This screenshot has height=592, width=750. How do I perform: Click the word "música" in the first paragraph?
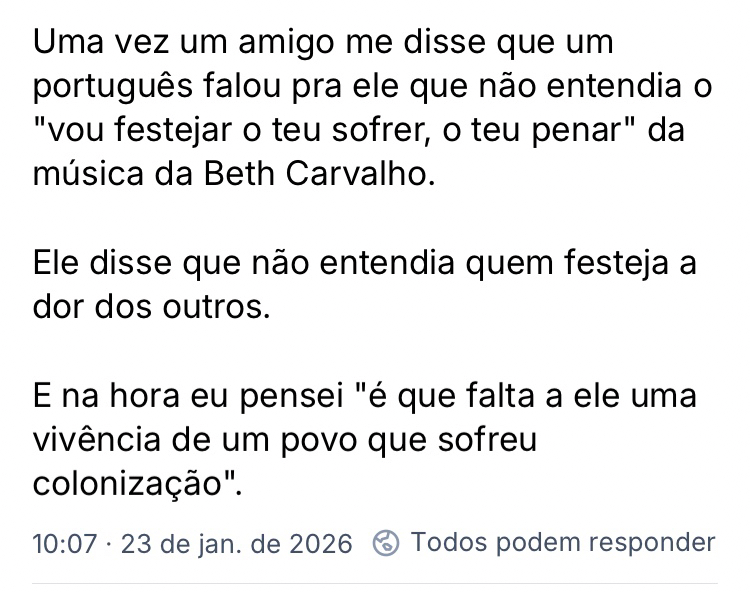point(82,173)
